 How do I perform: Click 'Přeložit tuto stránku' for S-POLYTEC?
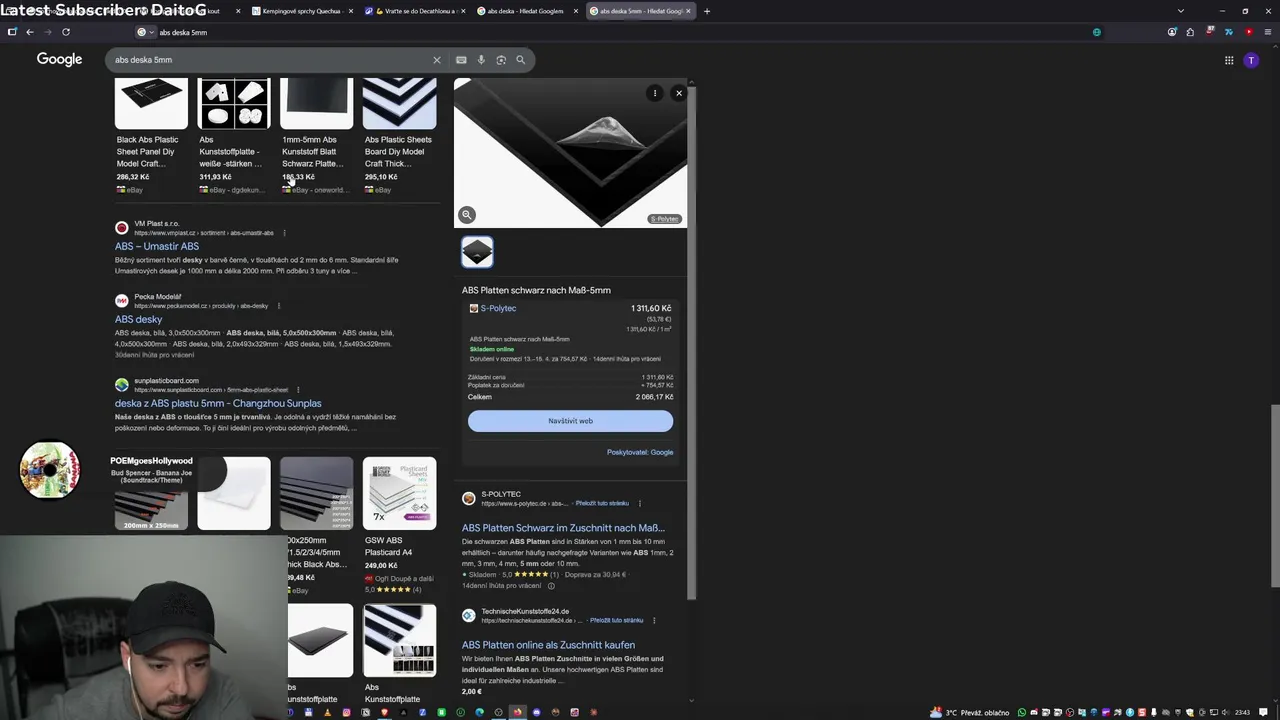coord(602,503)
